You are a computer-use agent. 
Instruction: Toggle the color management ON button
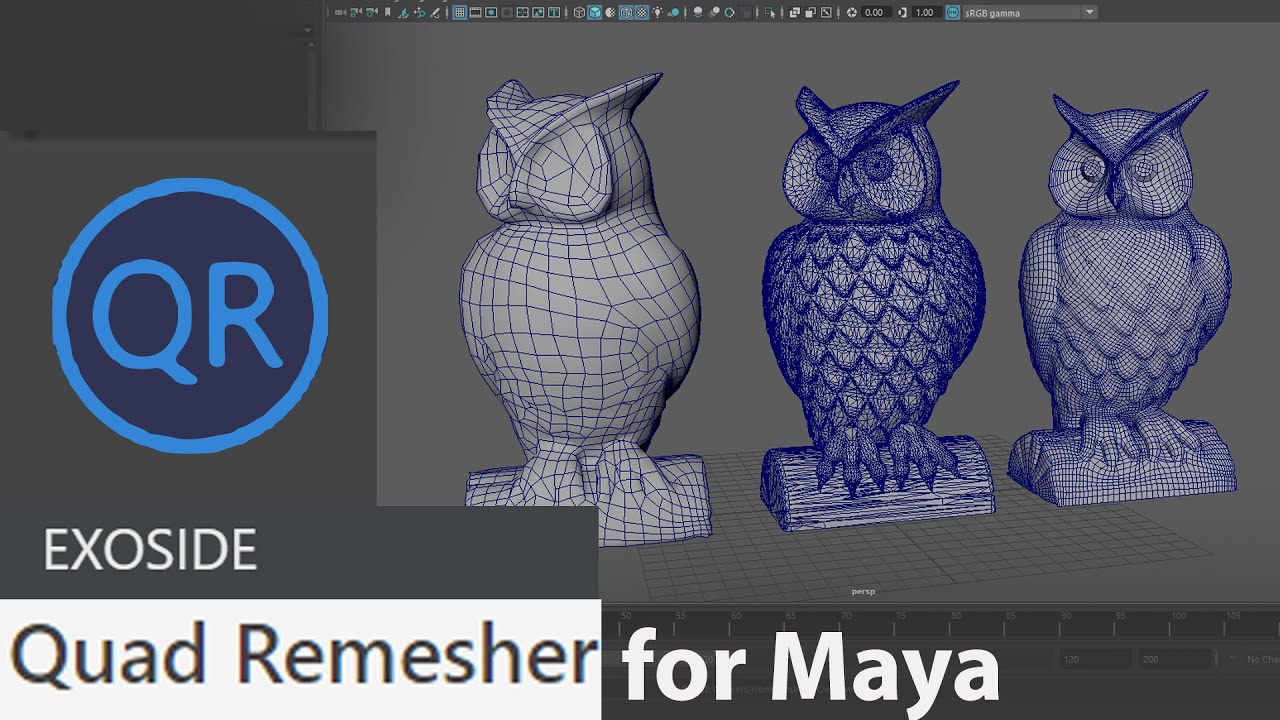pos(952,13)
